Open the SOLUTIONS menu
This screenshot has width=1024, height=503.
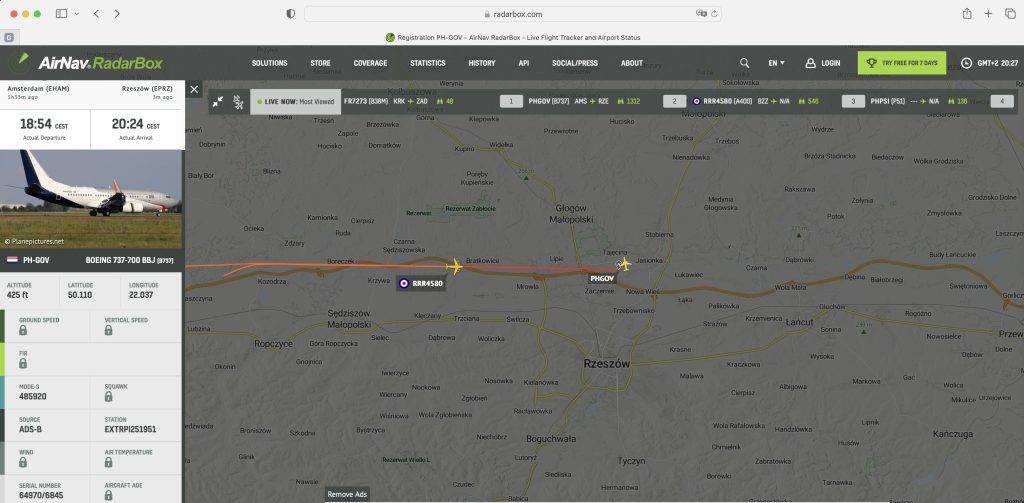point(270,63)
